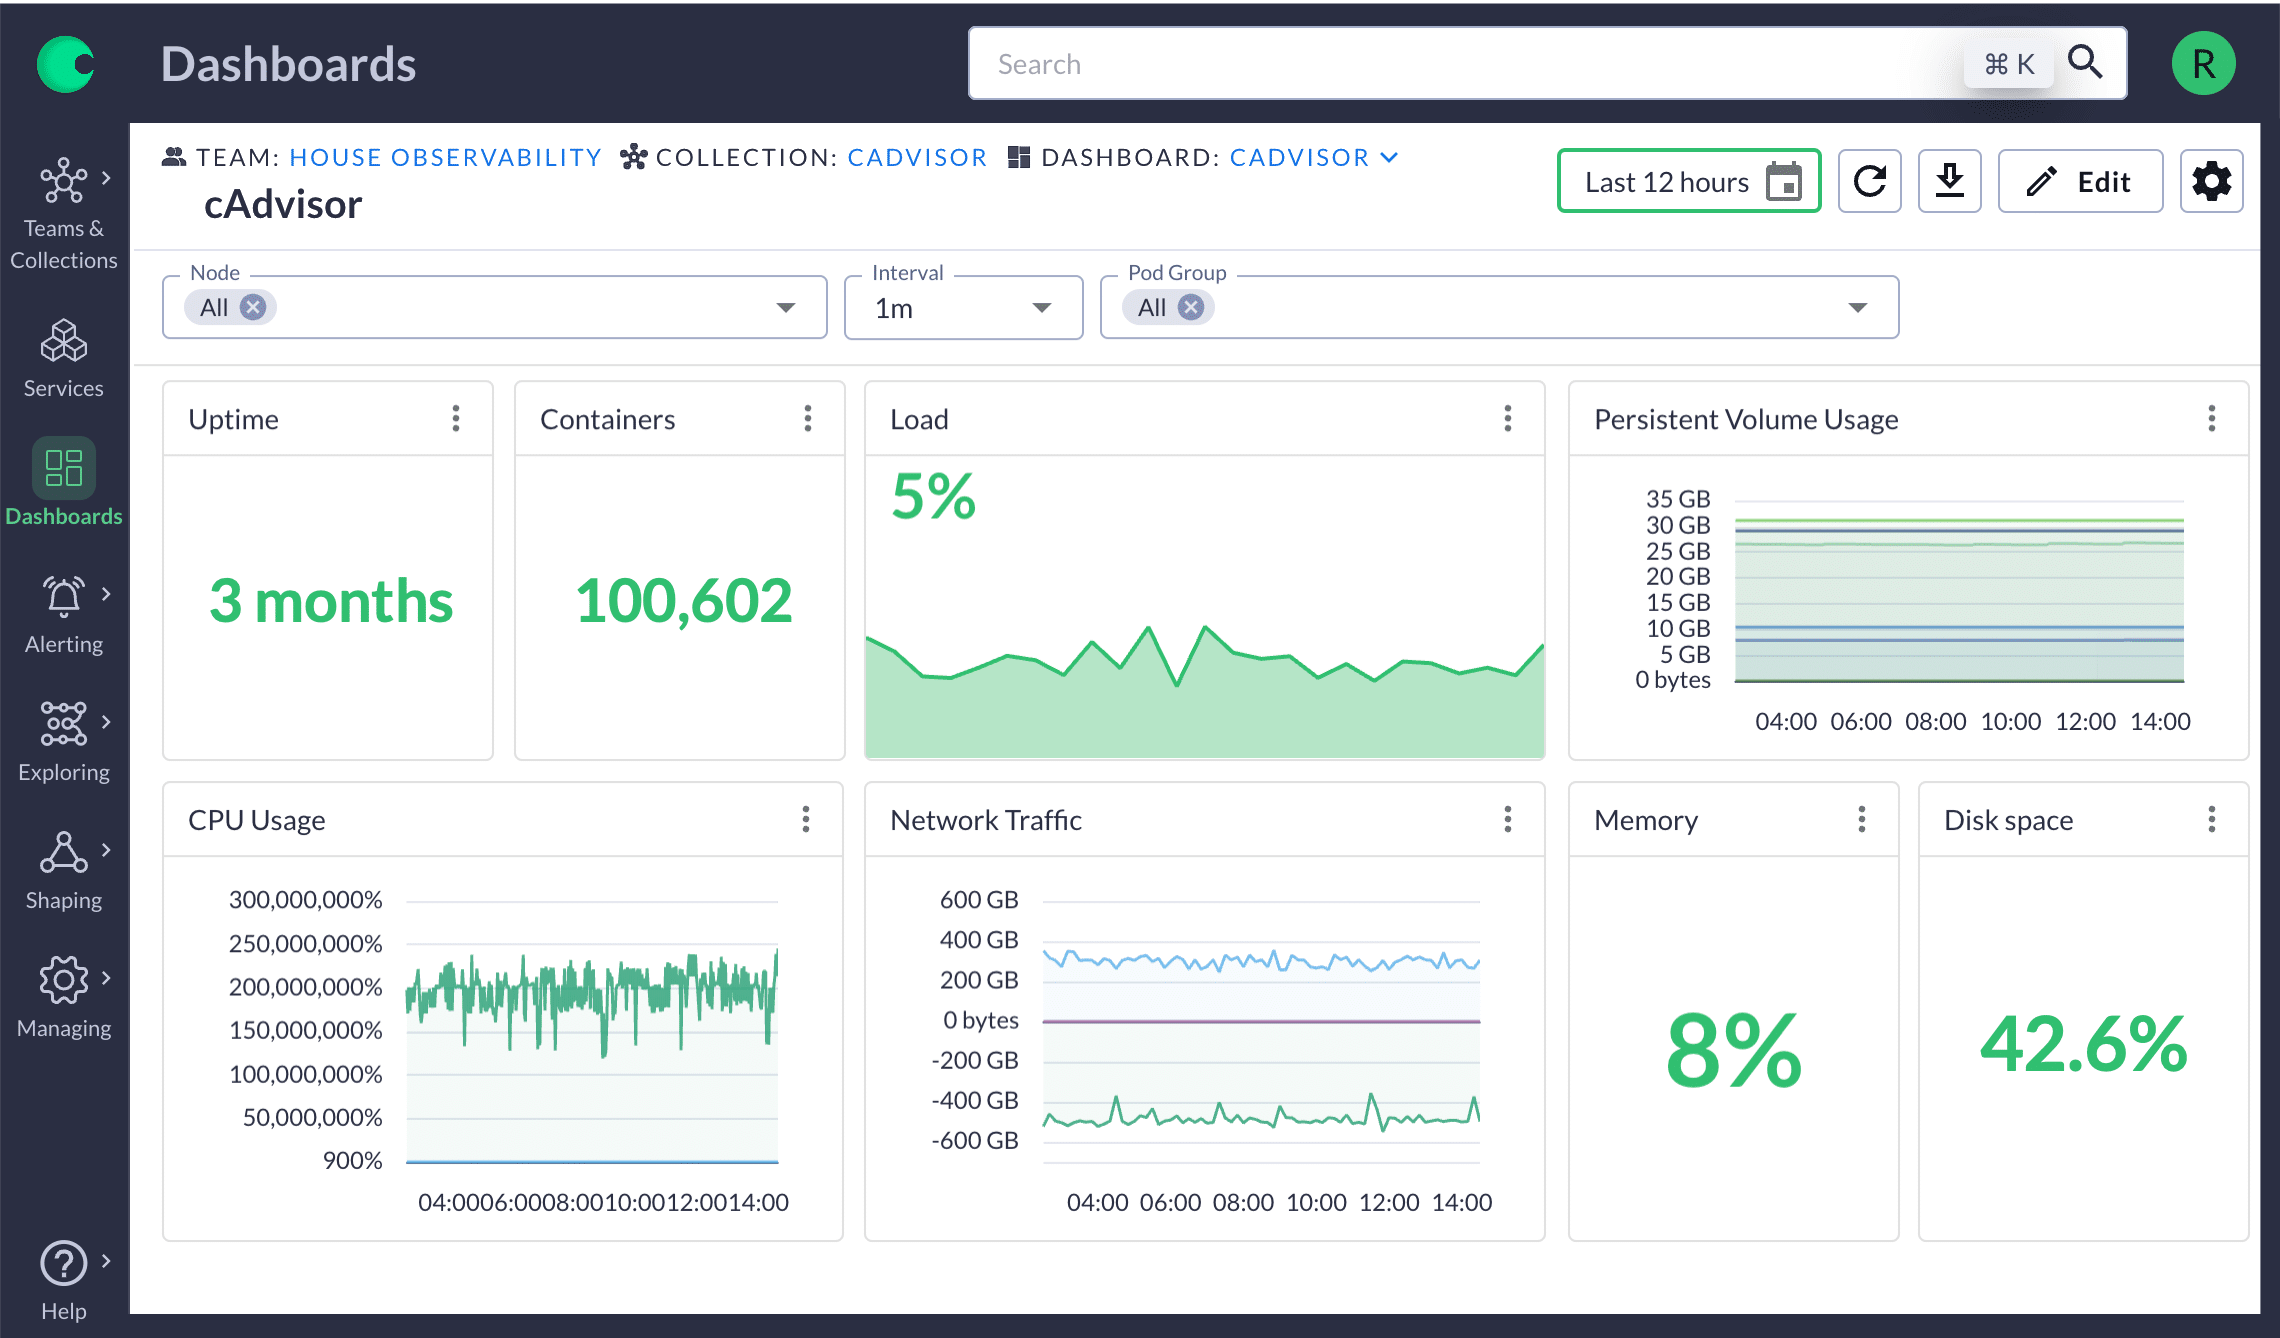
Task: Open dashboard settings gear
Action: [2211, 181]
